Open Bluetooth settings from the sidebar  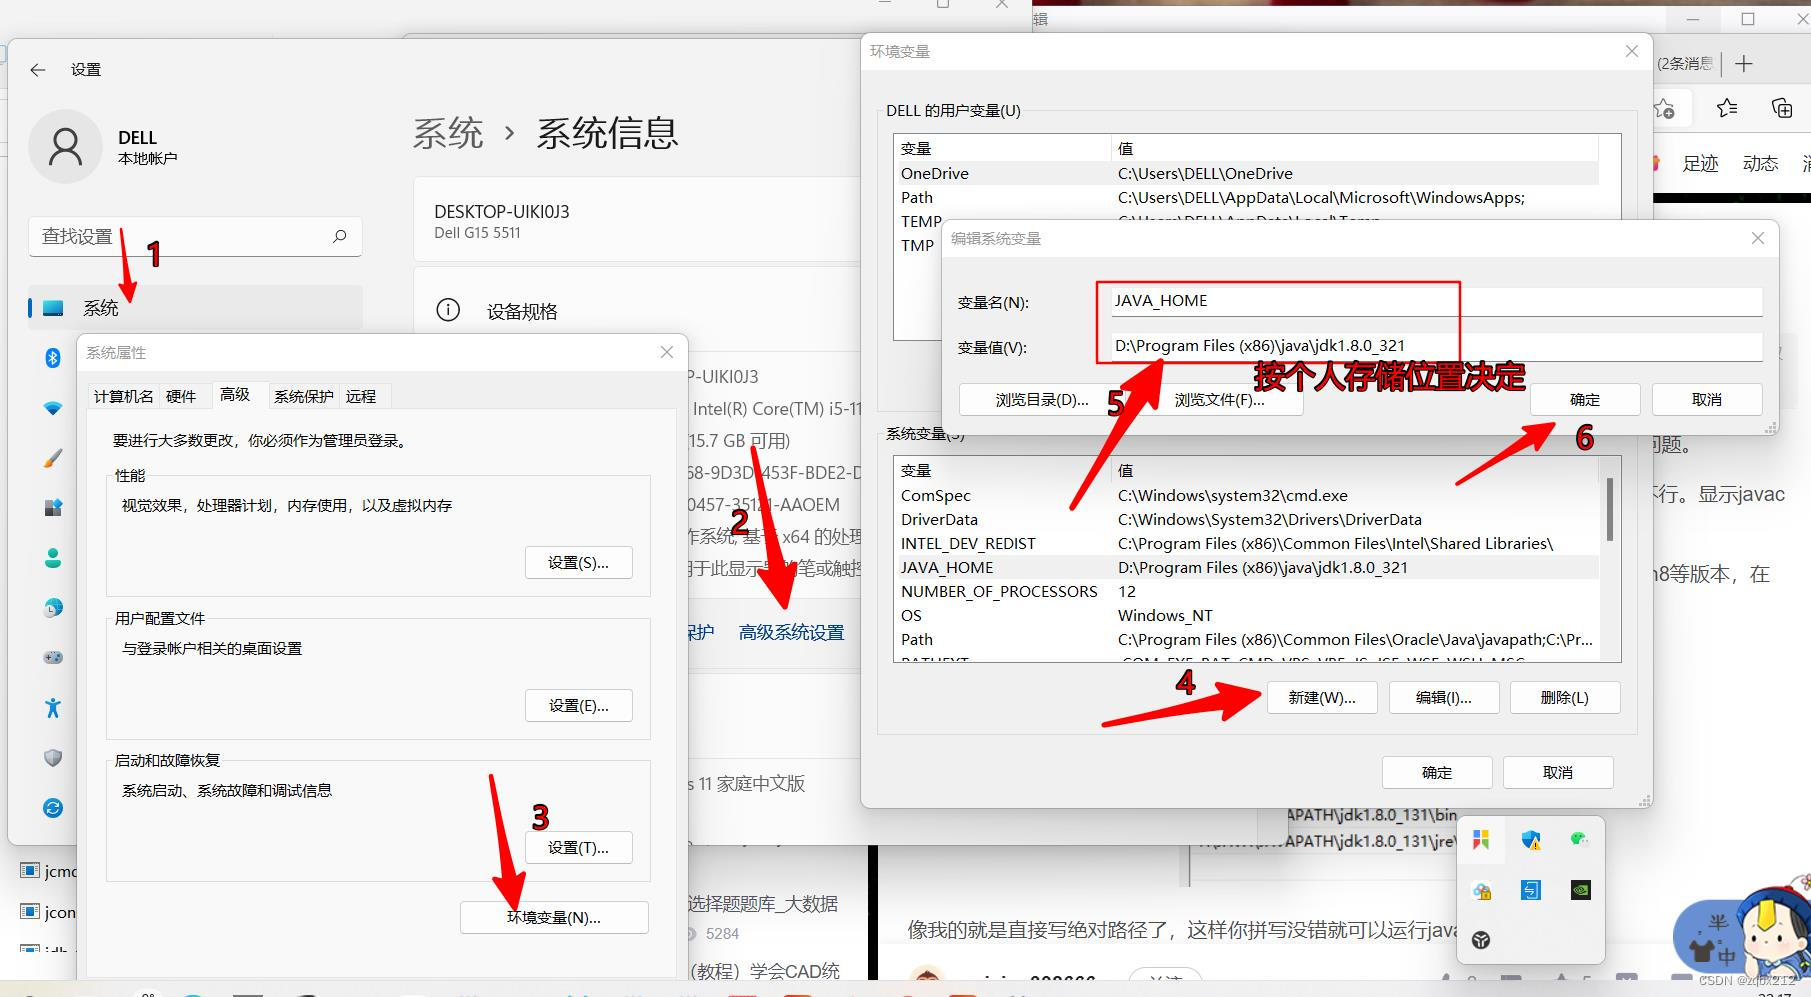pyautogui.click(x=52, y=358)
